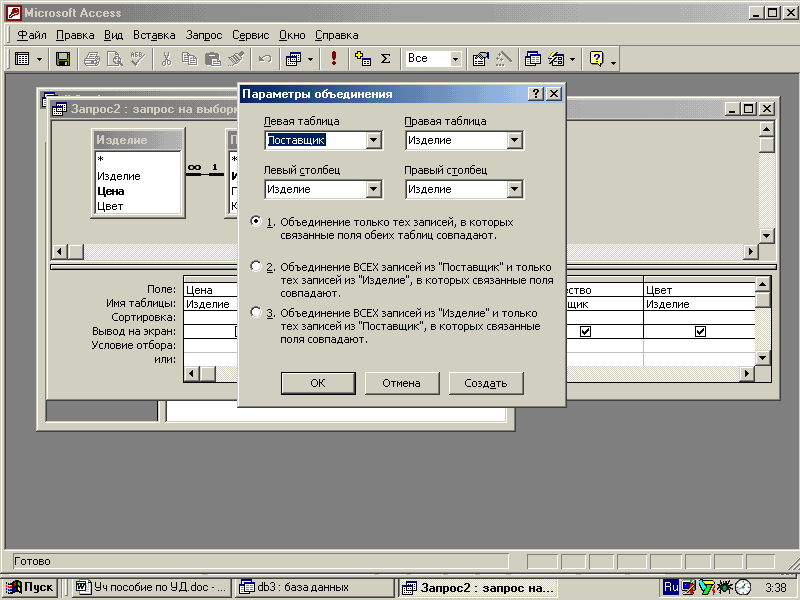The width and height of the screenshot is (800, 600).
Task: Open the Сервис menu
Action: click(251, 35)
